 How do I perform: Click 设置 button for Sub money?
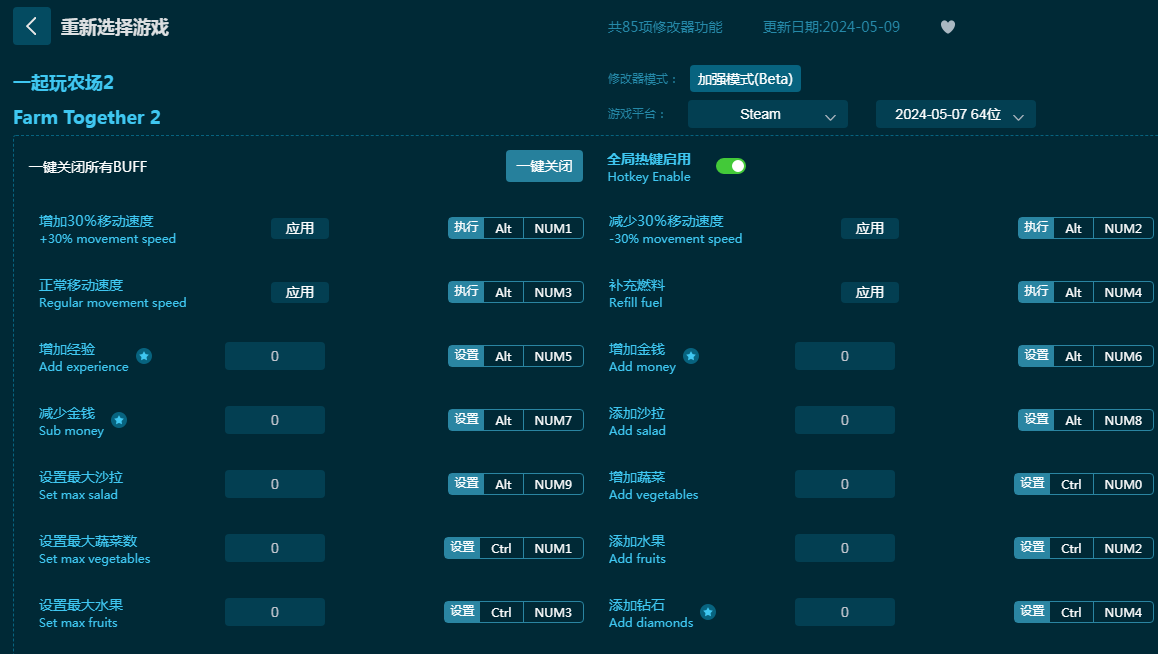[x=466, y=420]
